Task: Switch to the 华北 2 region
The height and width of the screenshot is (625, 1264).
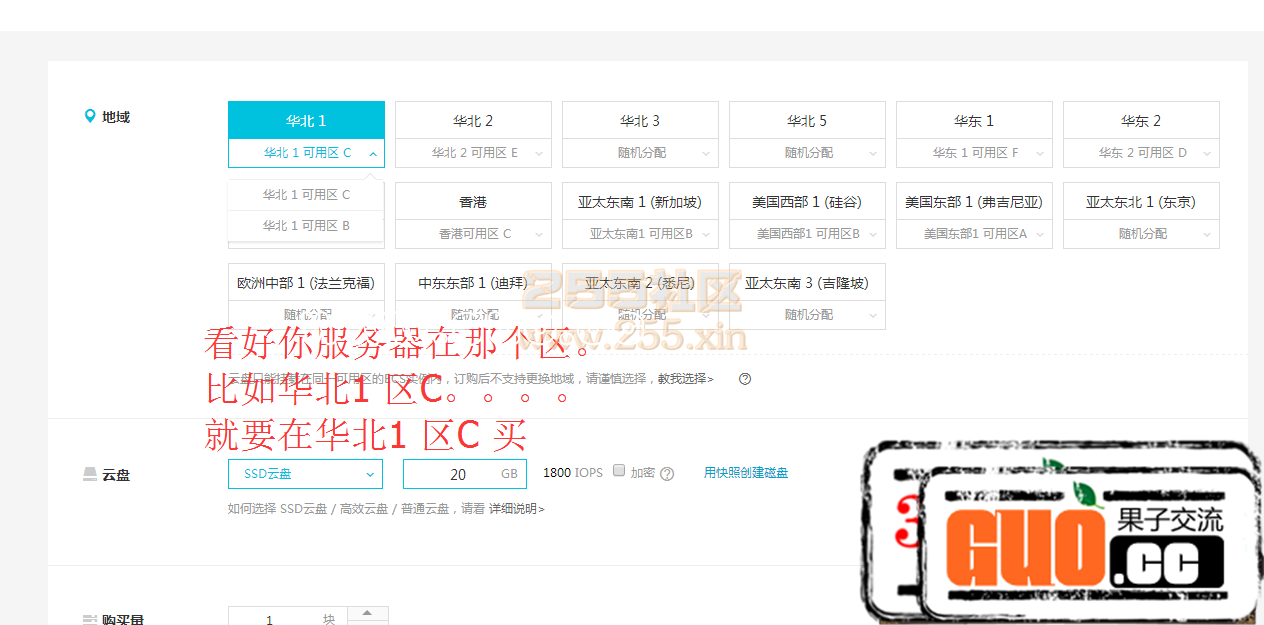Action: click(473, 119)
